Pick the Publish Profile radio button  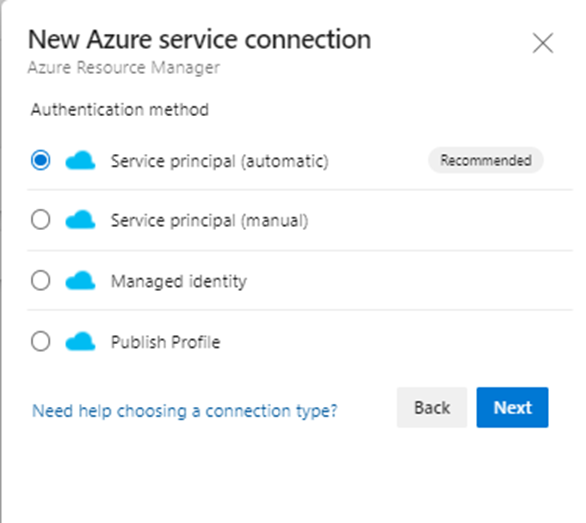[40, 341]
